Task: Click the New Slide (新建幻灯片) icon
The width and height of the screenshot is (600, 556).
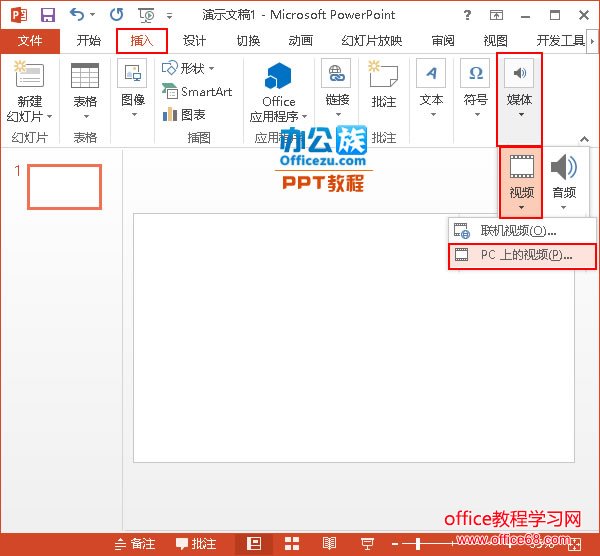Action: tap(30, 77)
